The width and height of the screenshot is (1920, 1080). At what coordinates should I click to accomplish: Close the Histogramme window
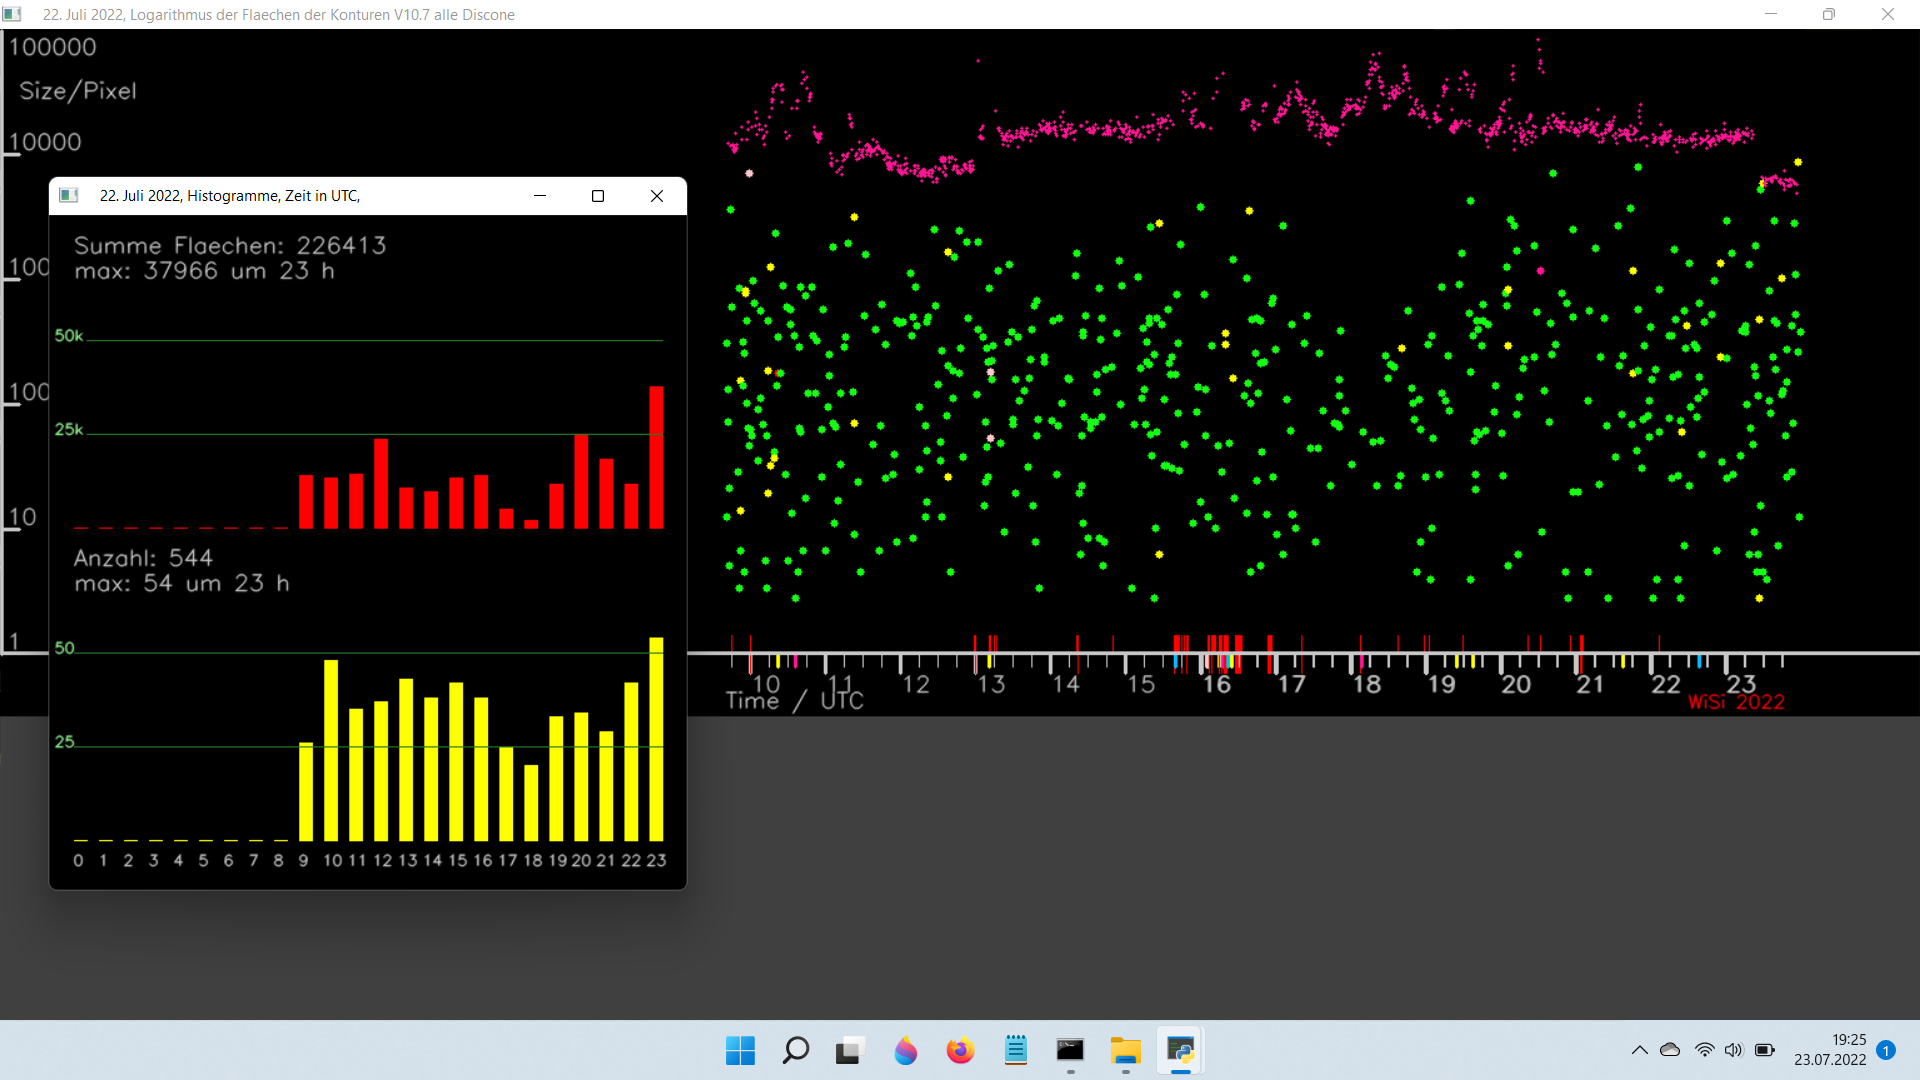(657, 196)
